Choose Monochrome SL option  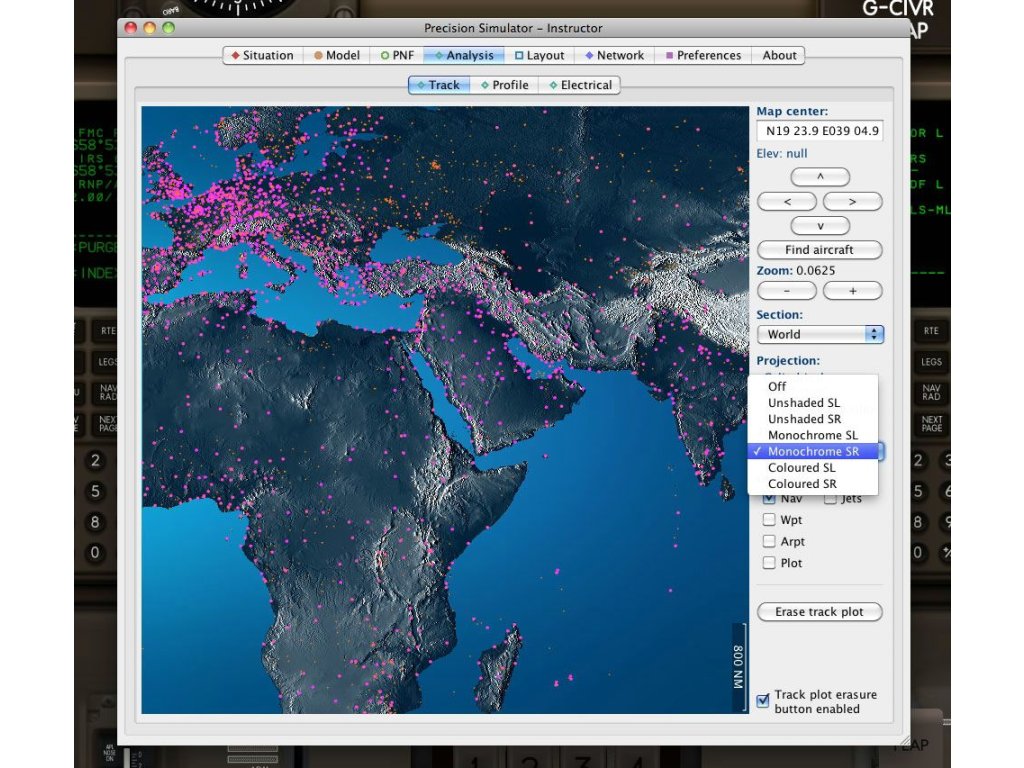click(x=813, y=436)
